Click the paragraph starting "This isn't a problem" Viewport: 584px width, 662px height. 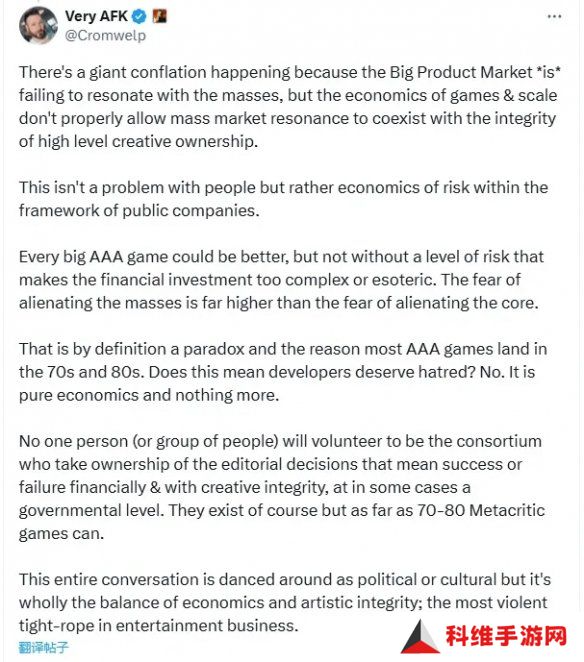pos(283,199)
